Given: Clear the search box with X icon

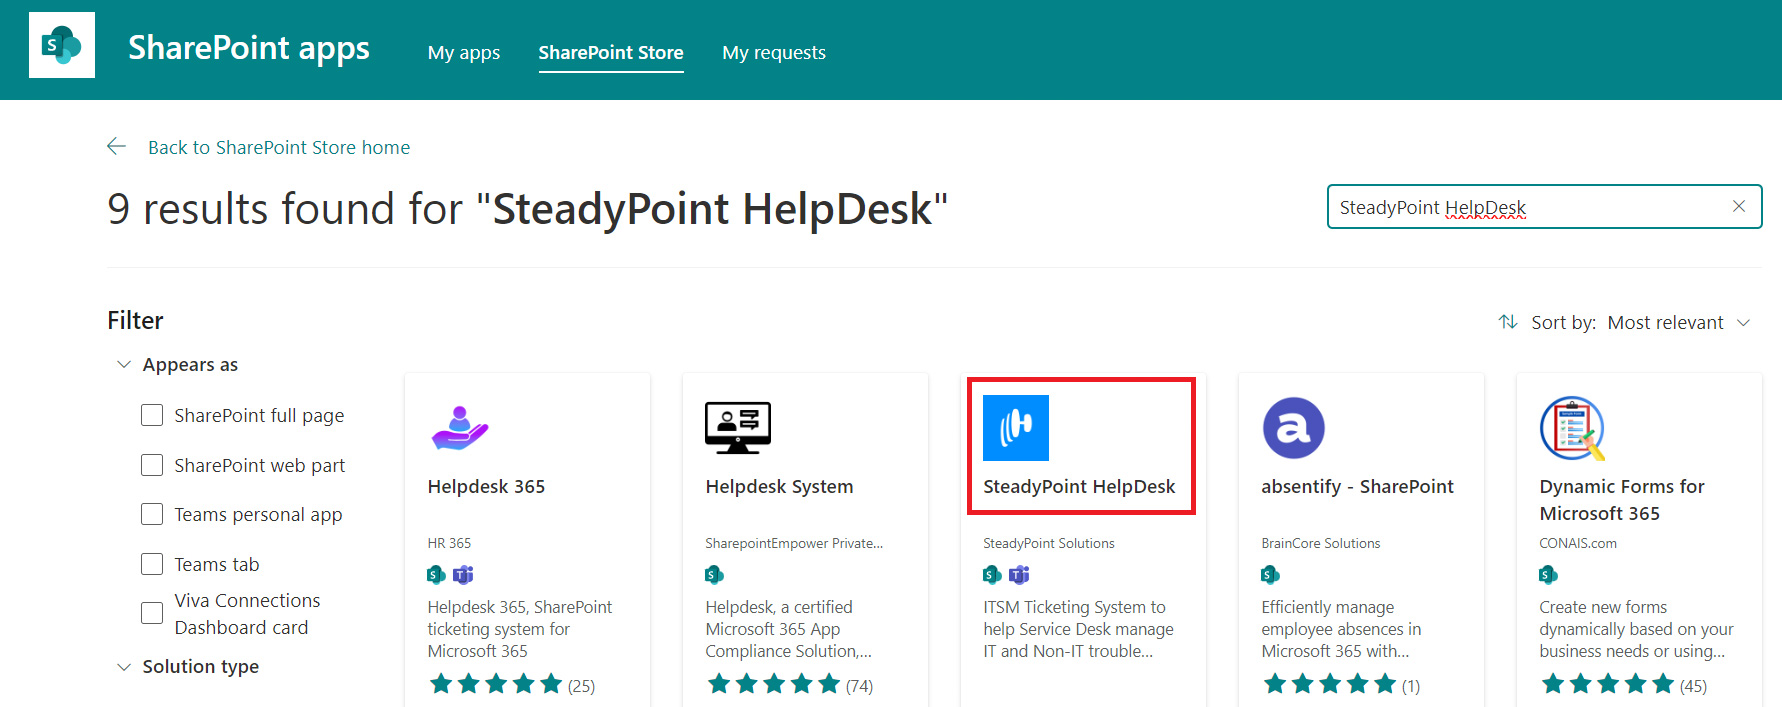Looking at the screenshot, I should click(x=1739, y=206).
